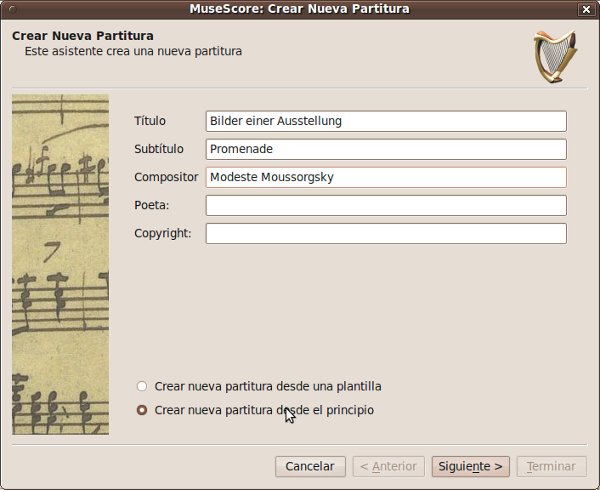Click the 'Este asistente crea una nueva partitura' text
Viewport: 600px width, 490px height.
click(x=133, y=51)
